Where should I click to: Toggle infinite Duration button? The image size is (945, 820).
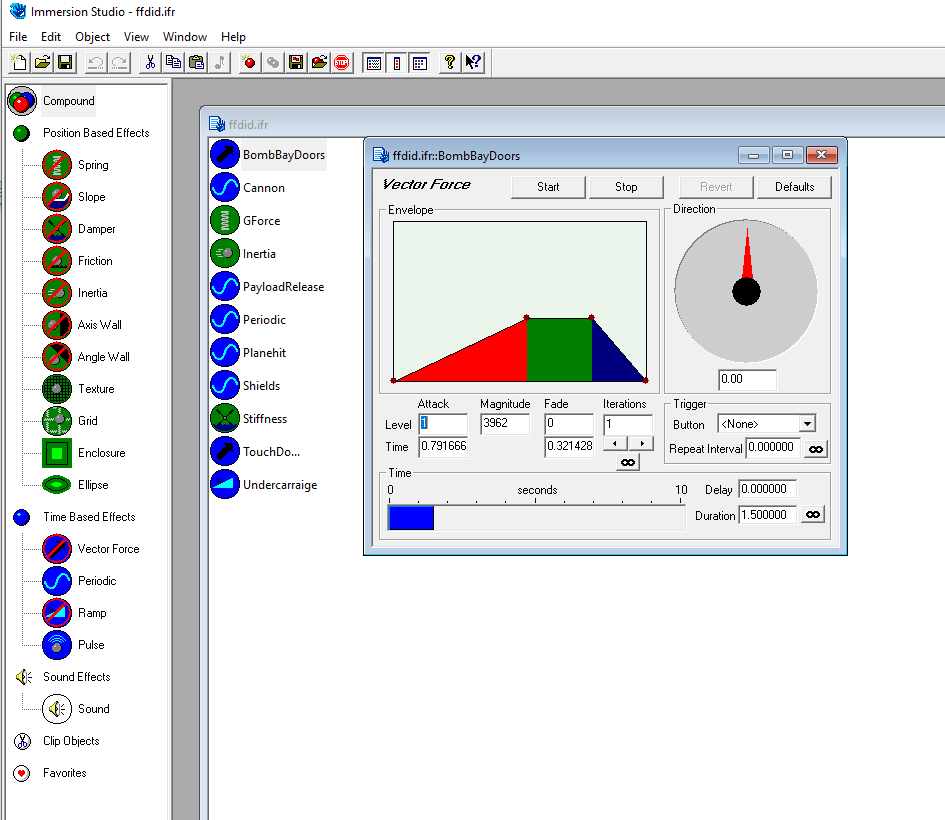point(814,514)
